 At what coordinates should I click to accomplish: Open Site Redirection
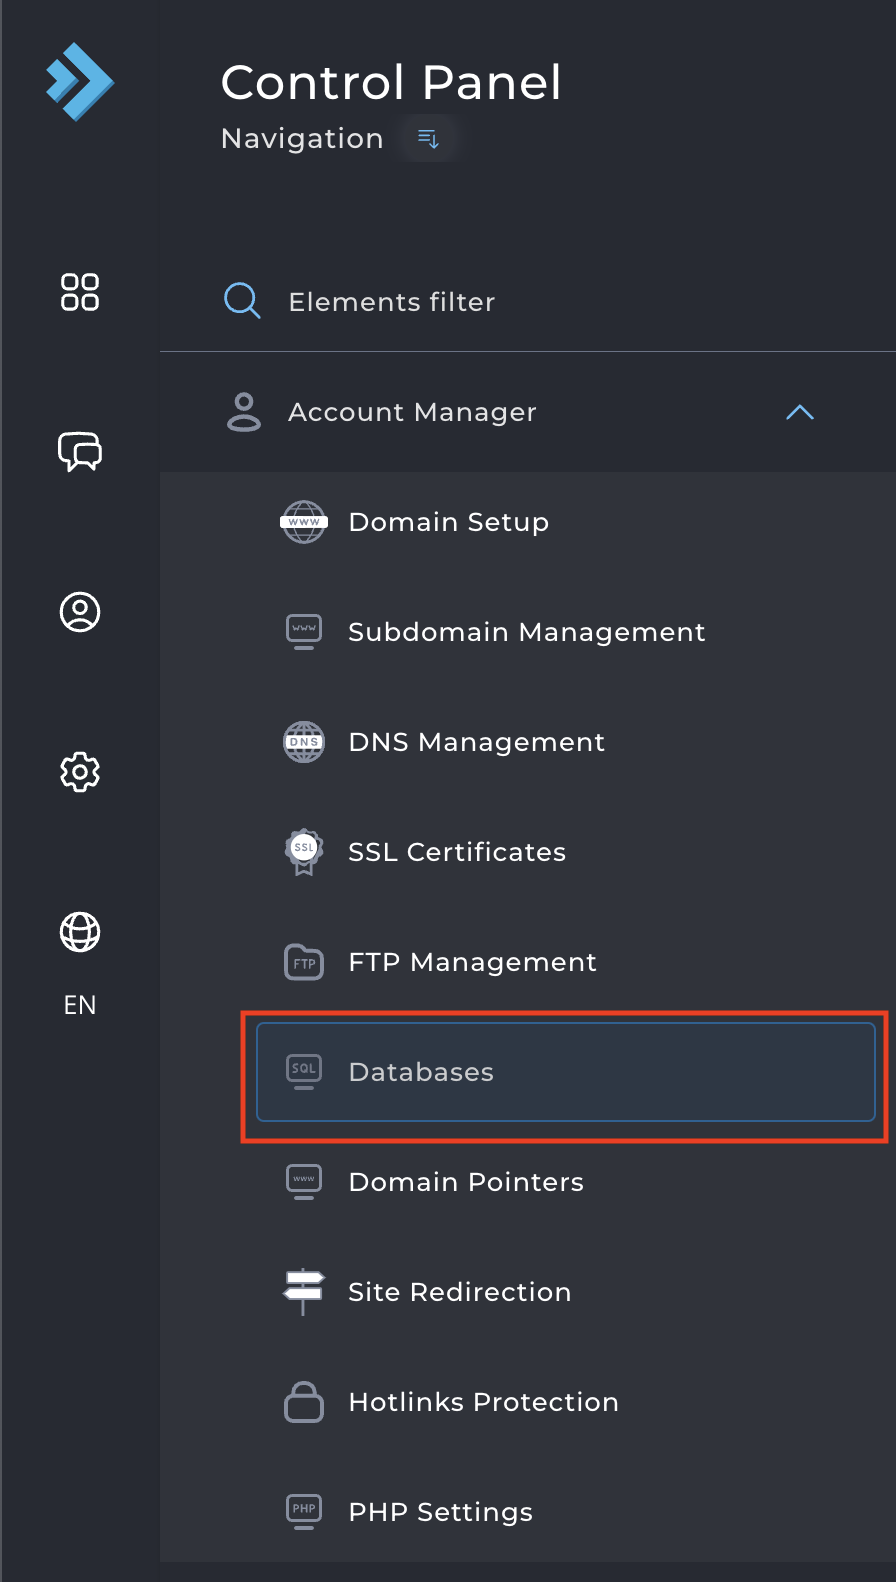[566, 1292]
